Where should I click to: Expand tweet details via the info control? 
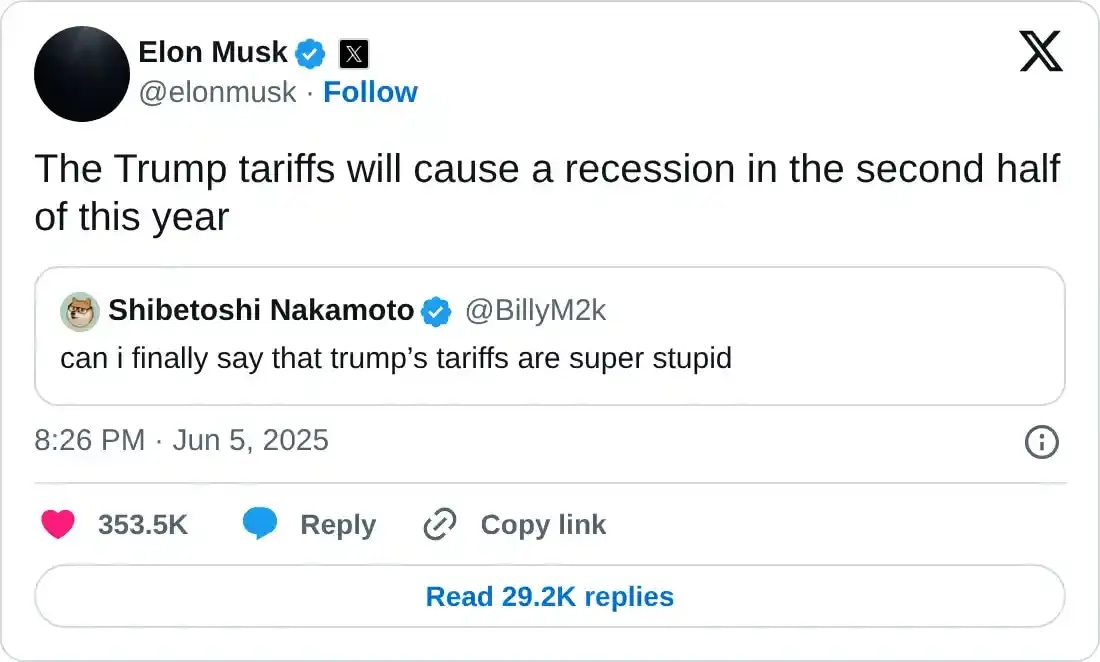pos(1041,442)
